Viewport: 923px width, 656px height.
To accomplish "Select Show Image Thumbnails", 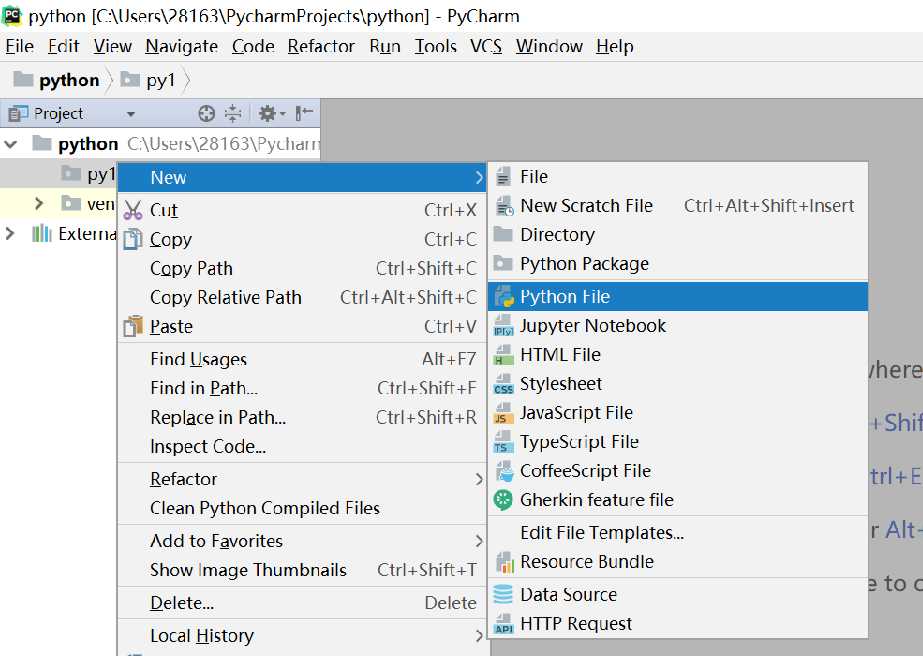I will pos(301,570).
